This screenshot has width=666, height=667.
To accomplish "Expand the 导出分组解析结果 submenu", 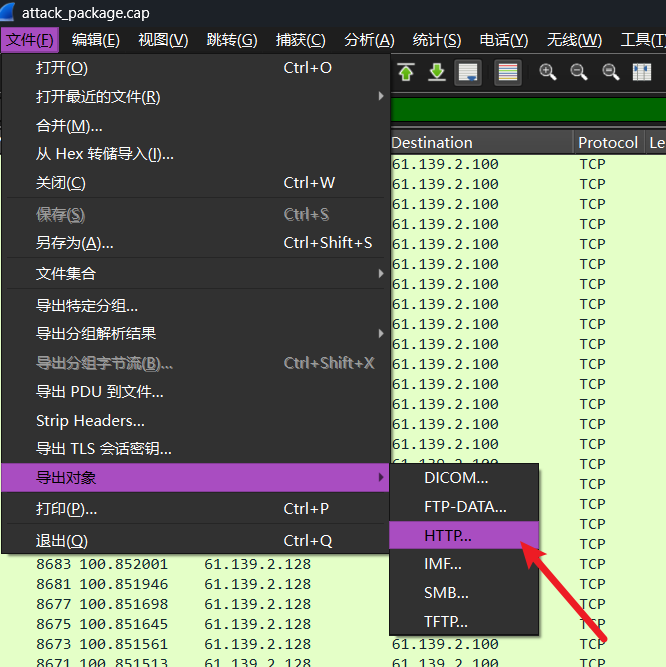I will coord(195,334).
